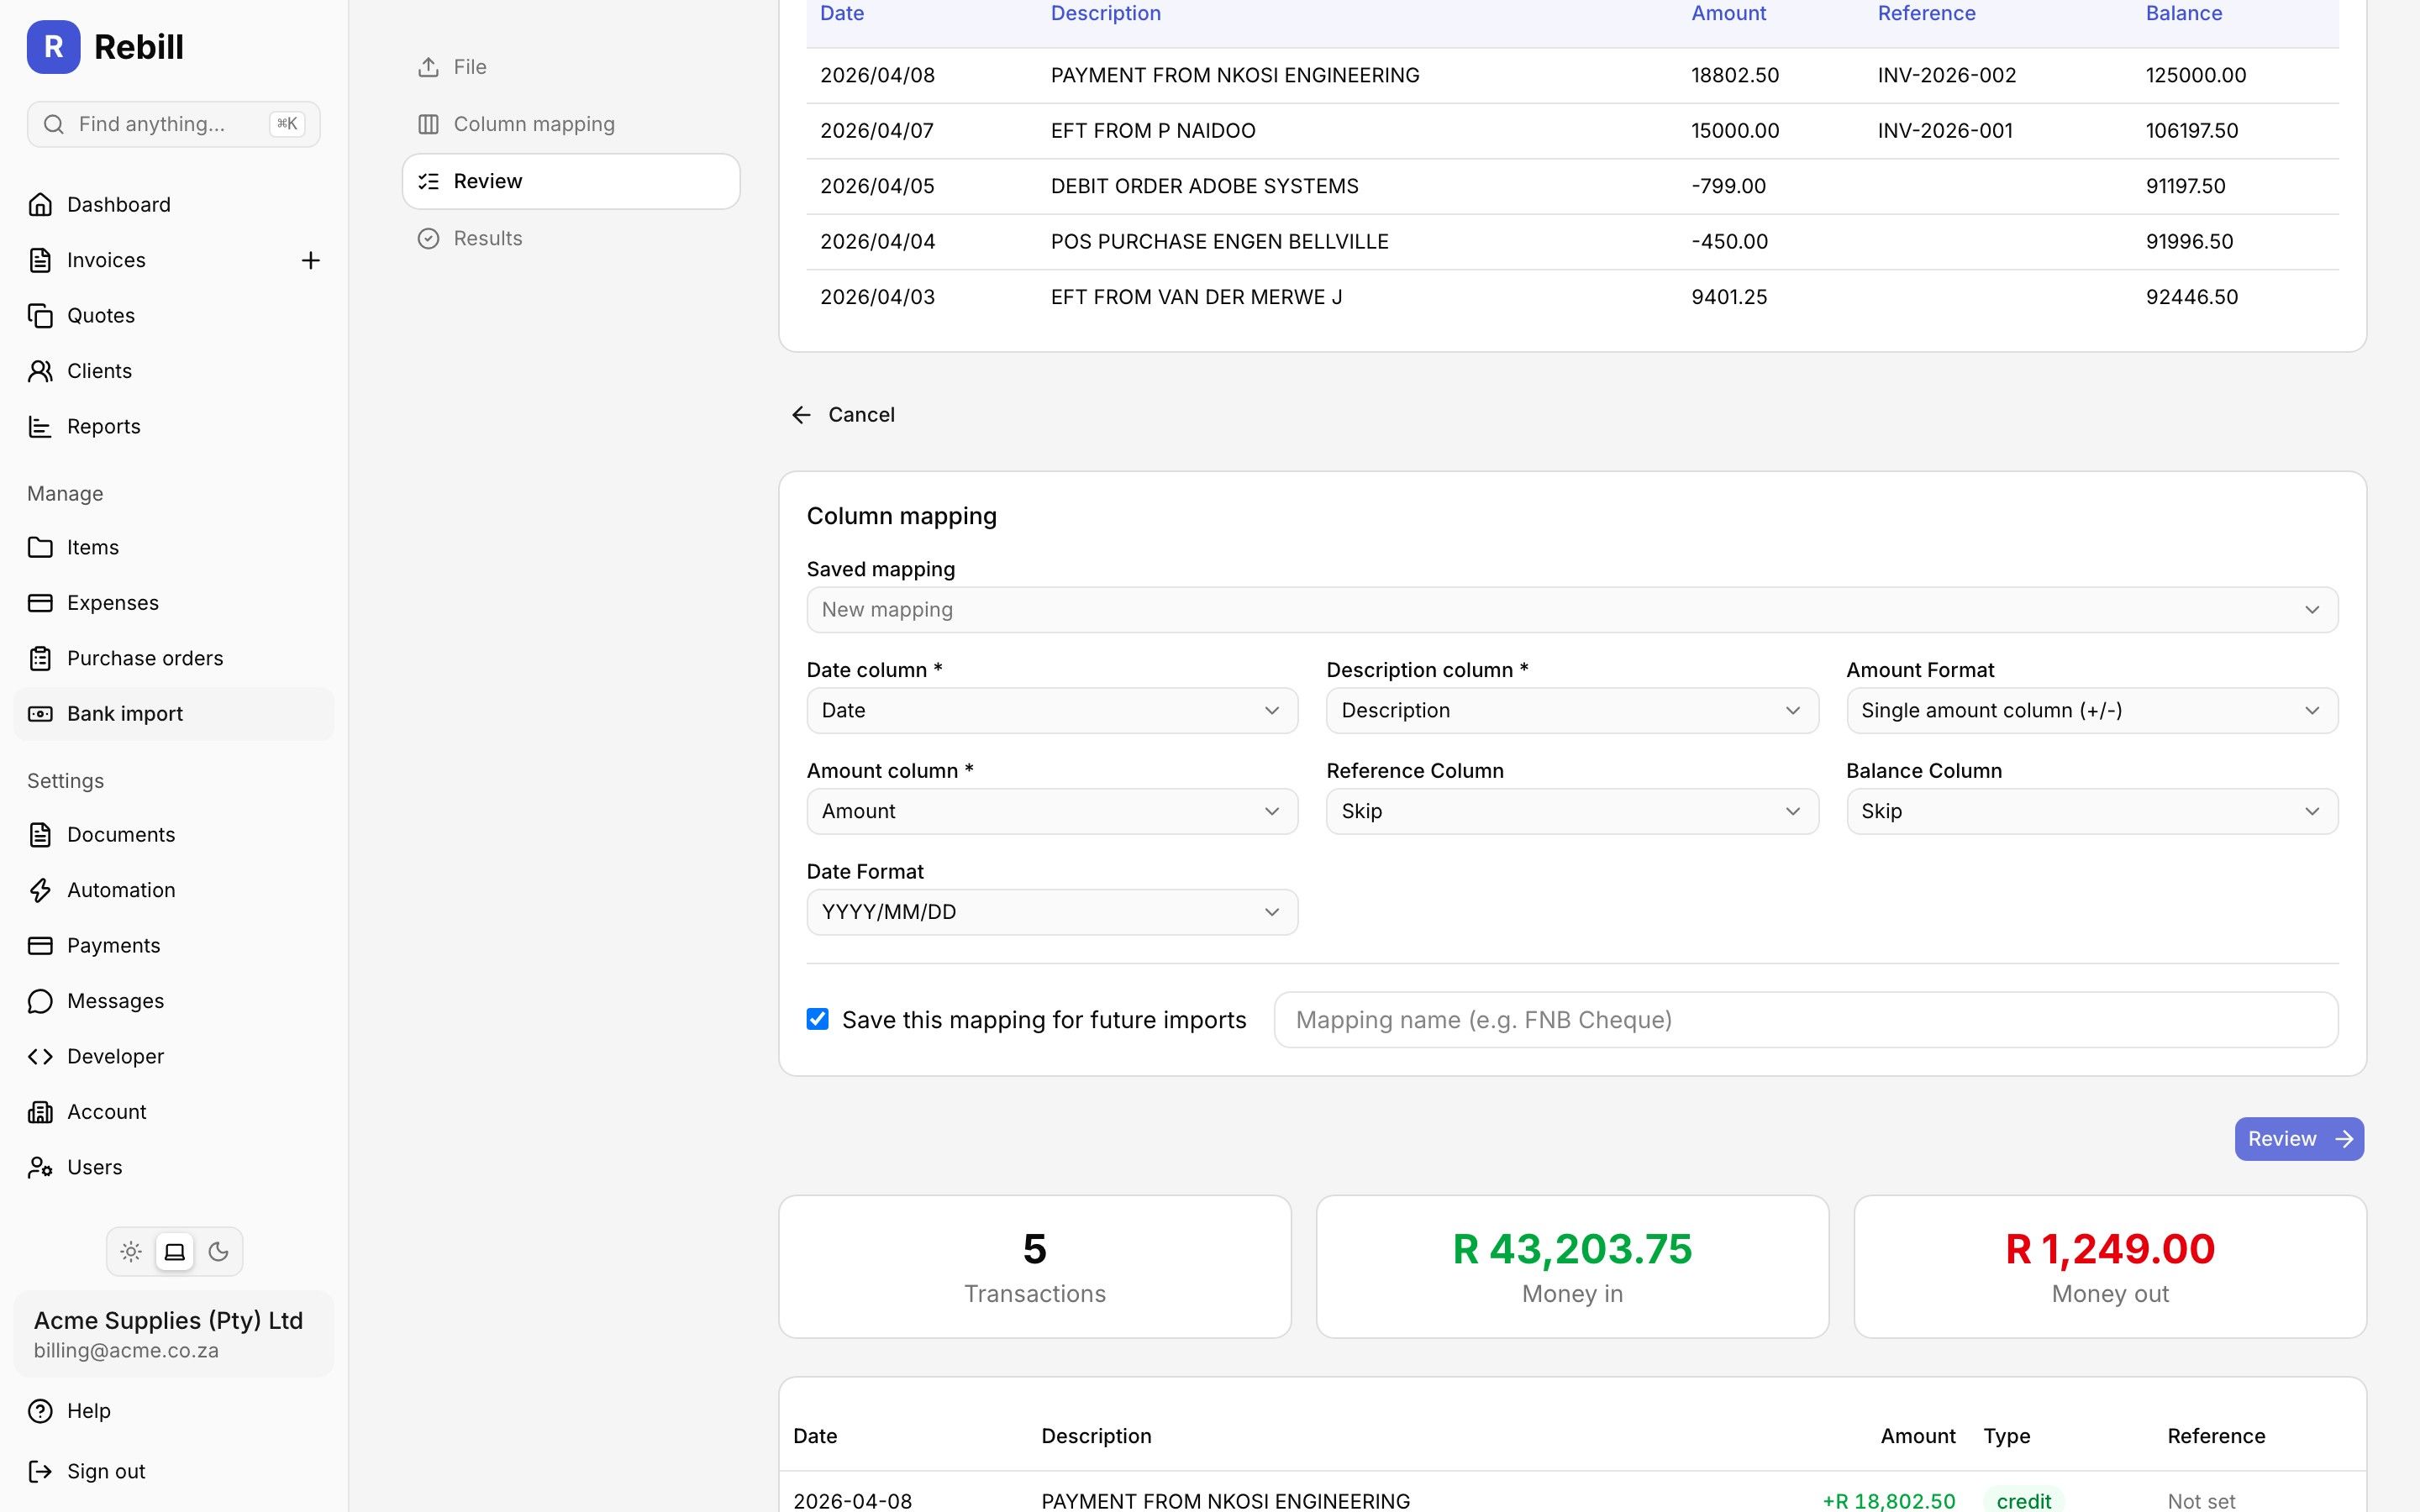Click the Transactions count card
Image resolution: width=2420 pixels, height=1512 pixels.
click(x=1035, y=1267)
